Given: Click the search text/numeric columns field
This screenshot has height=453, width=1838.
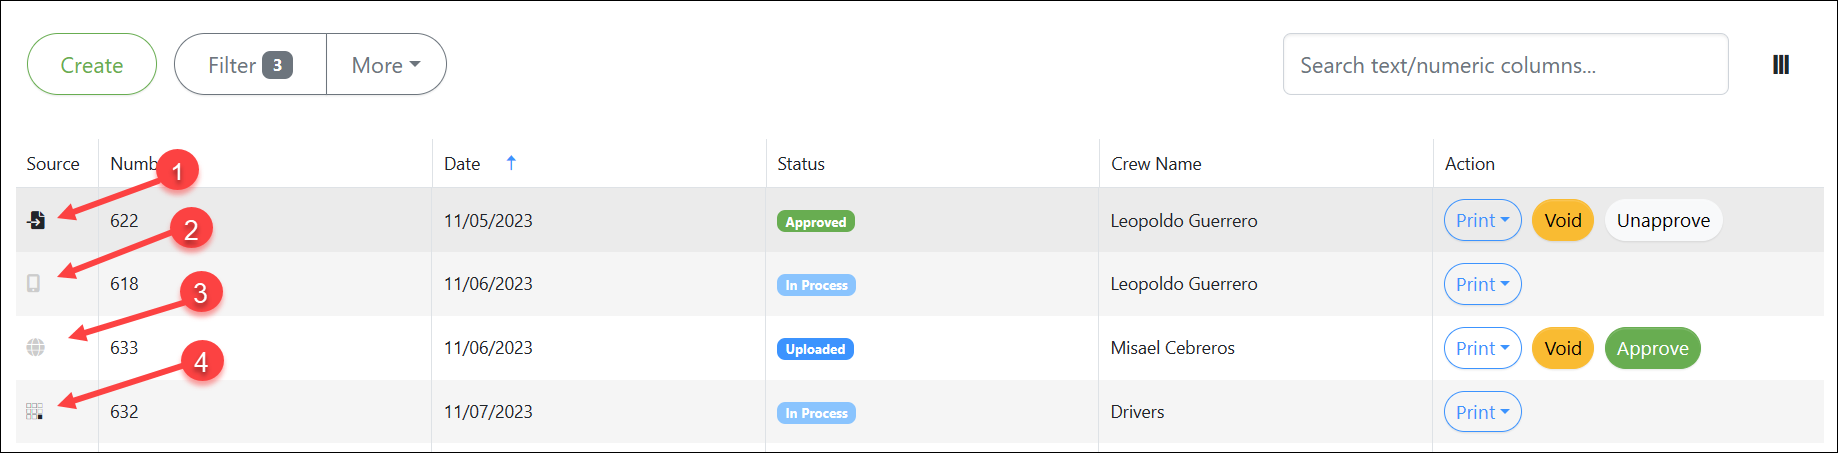Looking at the screenshot, I should [x=1505, y=65].
